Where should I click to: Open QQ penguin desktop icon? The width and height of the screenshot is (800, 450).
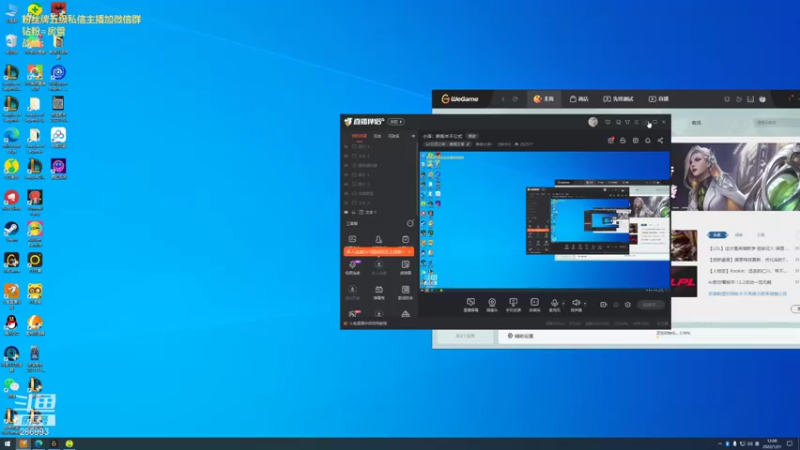(x=11, y=326)
